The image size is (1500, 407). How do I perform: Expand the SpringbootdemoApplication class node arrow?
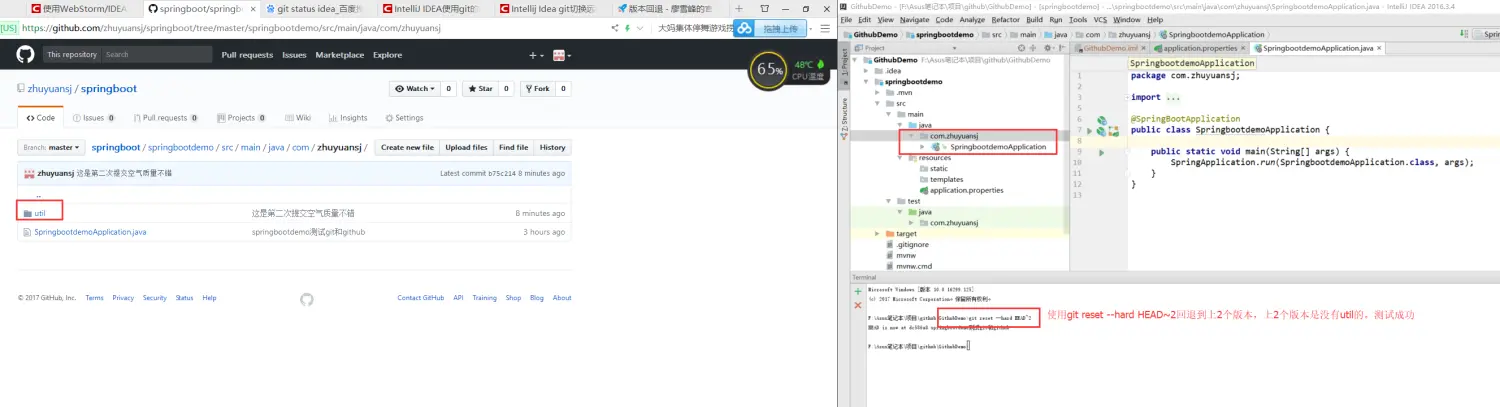coord(923,147)
